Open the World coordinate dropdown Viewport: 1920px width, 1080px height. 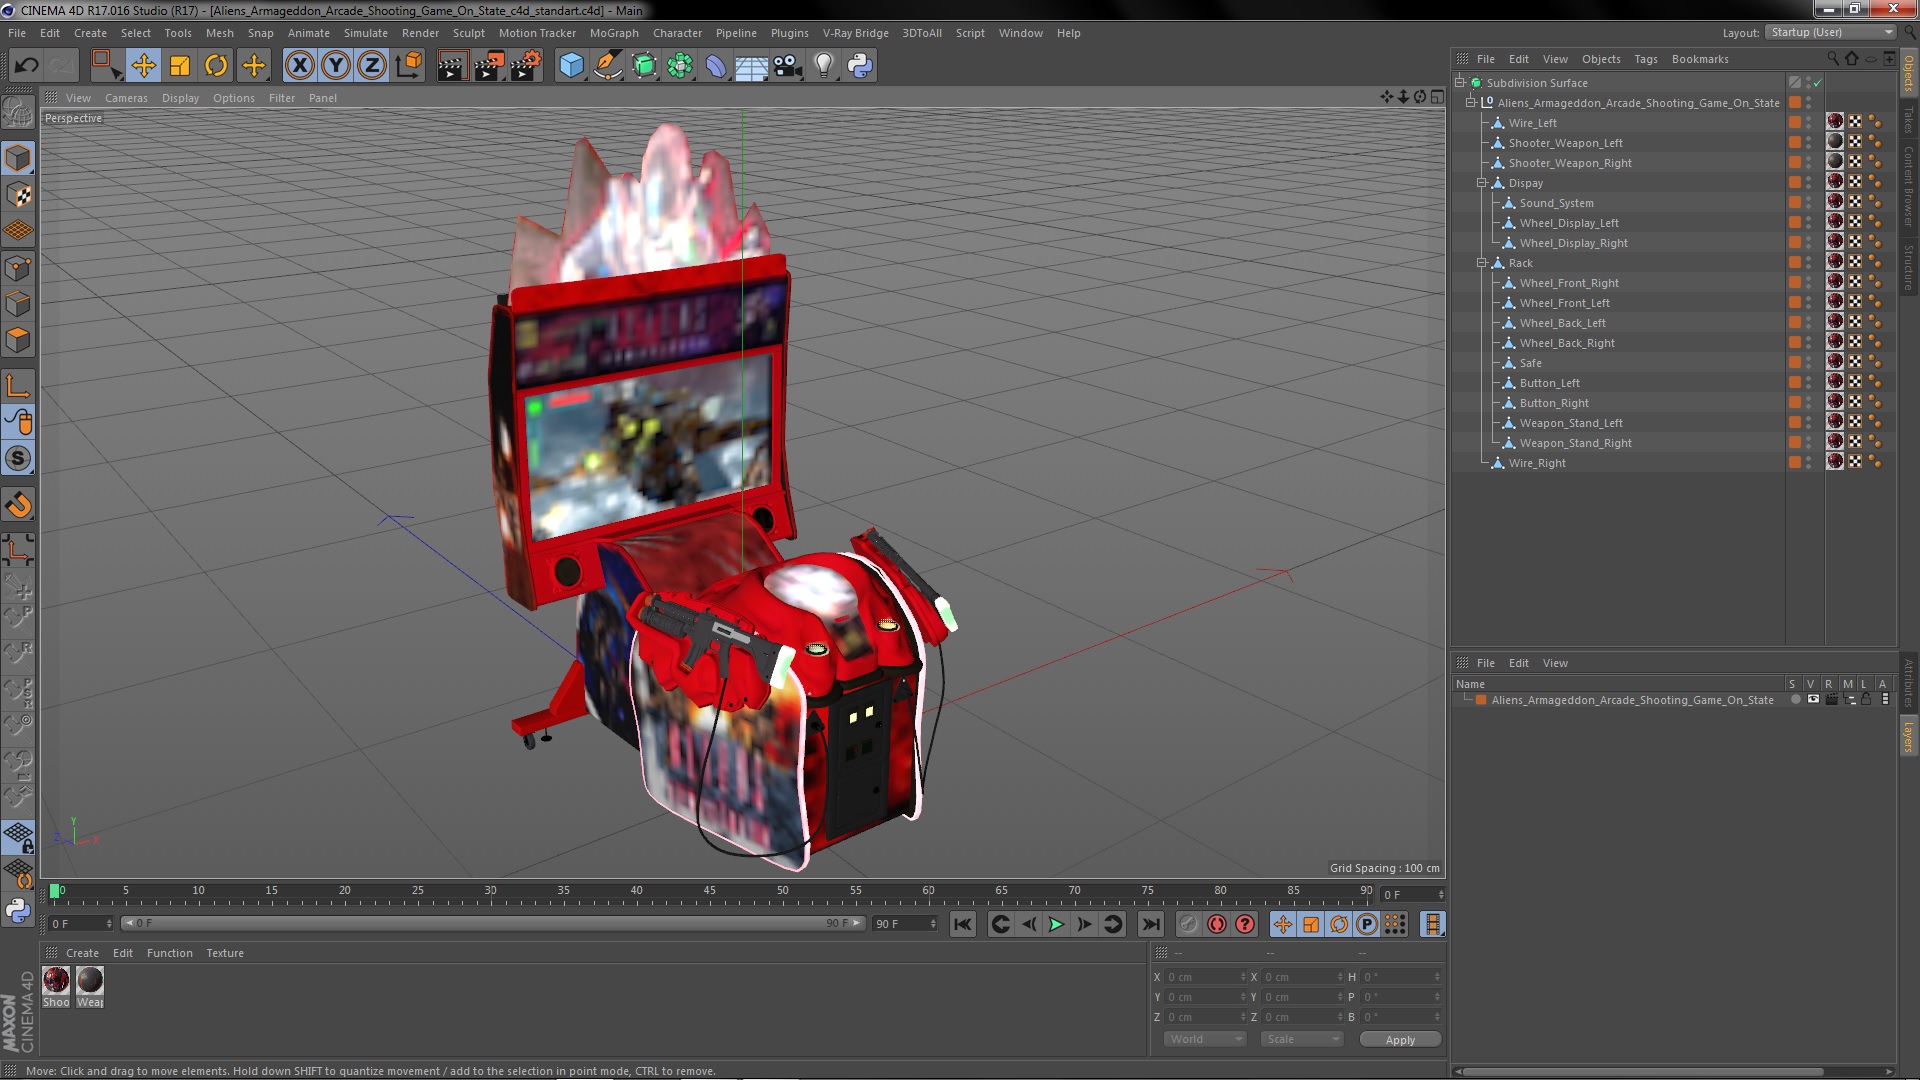pos(1205,1039)
